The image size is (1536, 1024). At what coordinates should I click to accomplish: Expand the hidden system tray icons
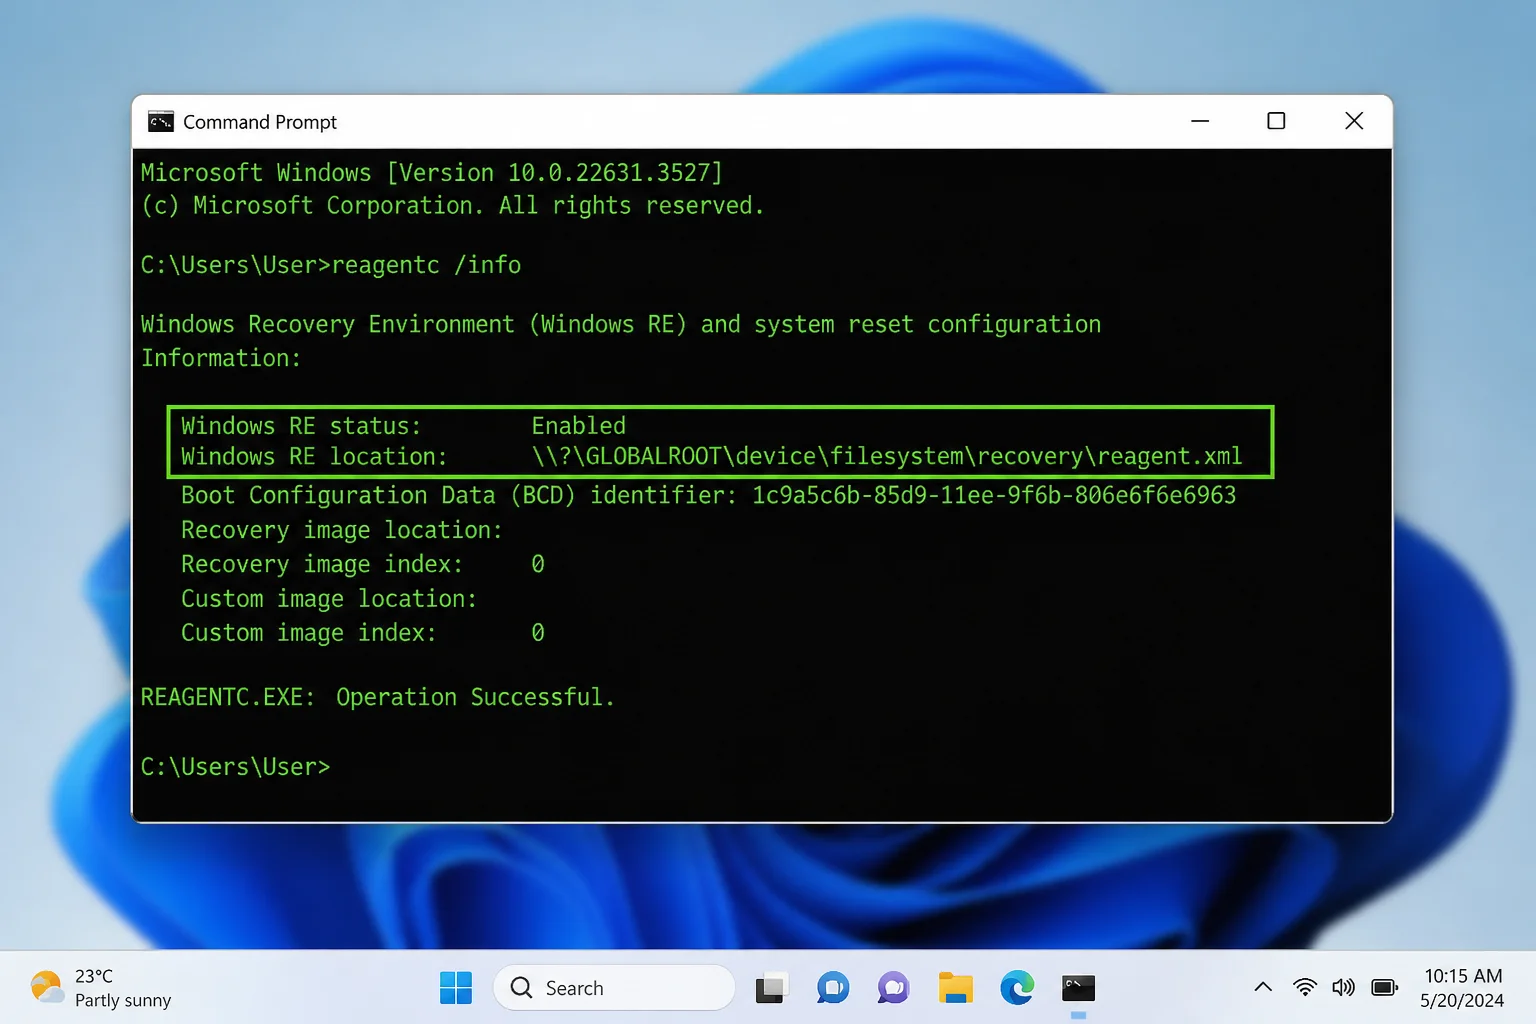1263,987
